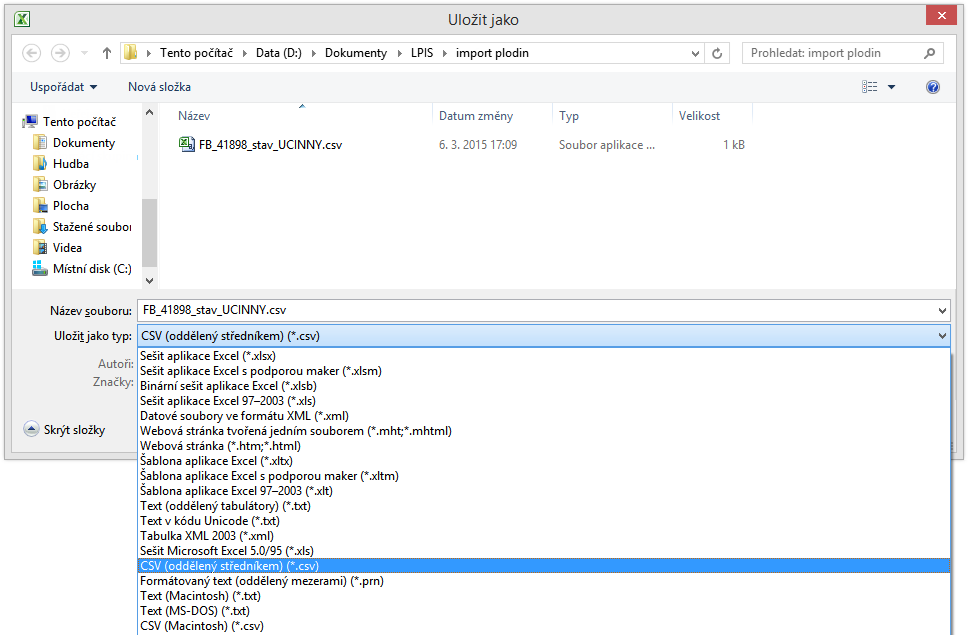Expand the address bar history dropdown
The image size is (968, 635).
click(695, 53)
